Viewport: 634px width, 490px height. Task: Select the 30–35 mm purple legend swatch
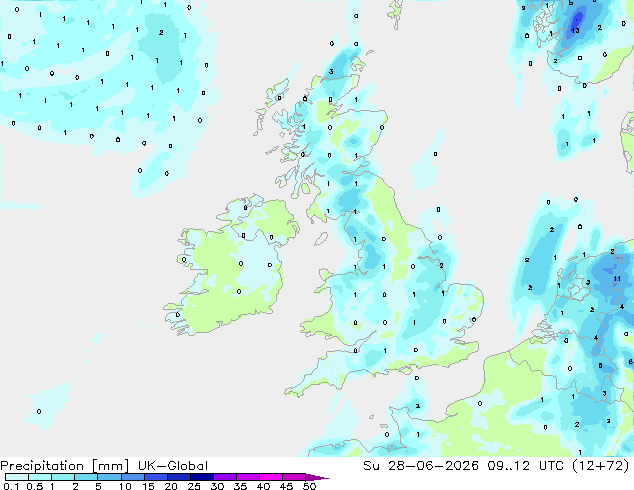224,477
